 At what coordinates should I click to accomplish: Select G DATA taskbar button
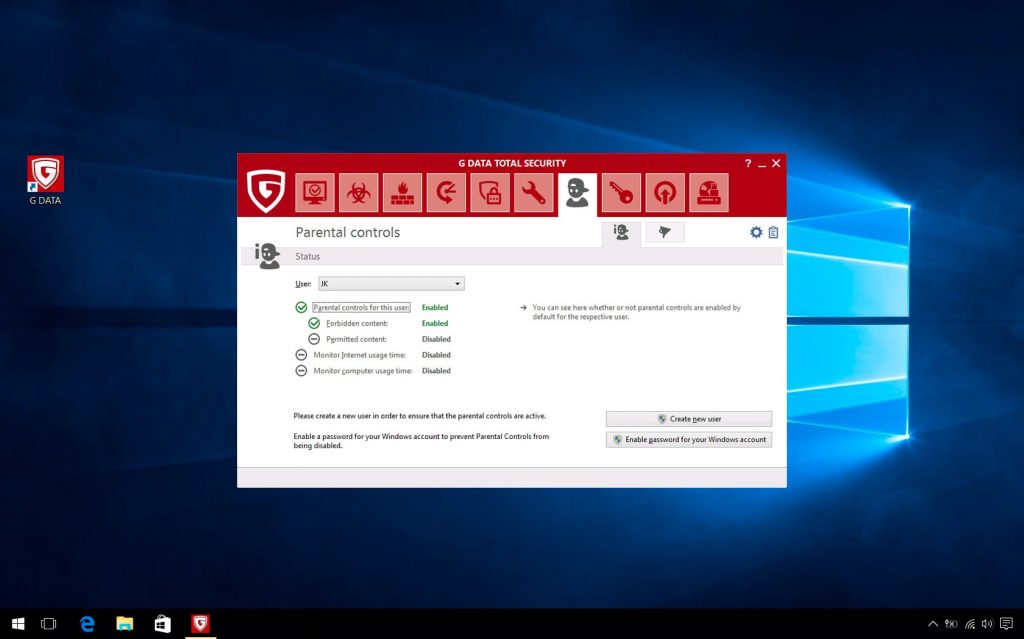pyautogui.click(x=200, y=624)
